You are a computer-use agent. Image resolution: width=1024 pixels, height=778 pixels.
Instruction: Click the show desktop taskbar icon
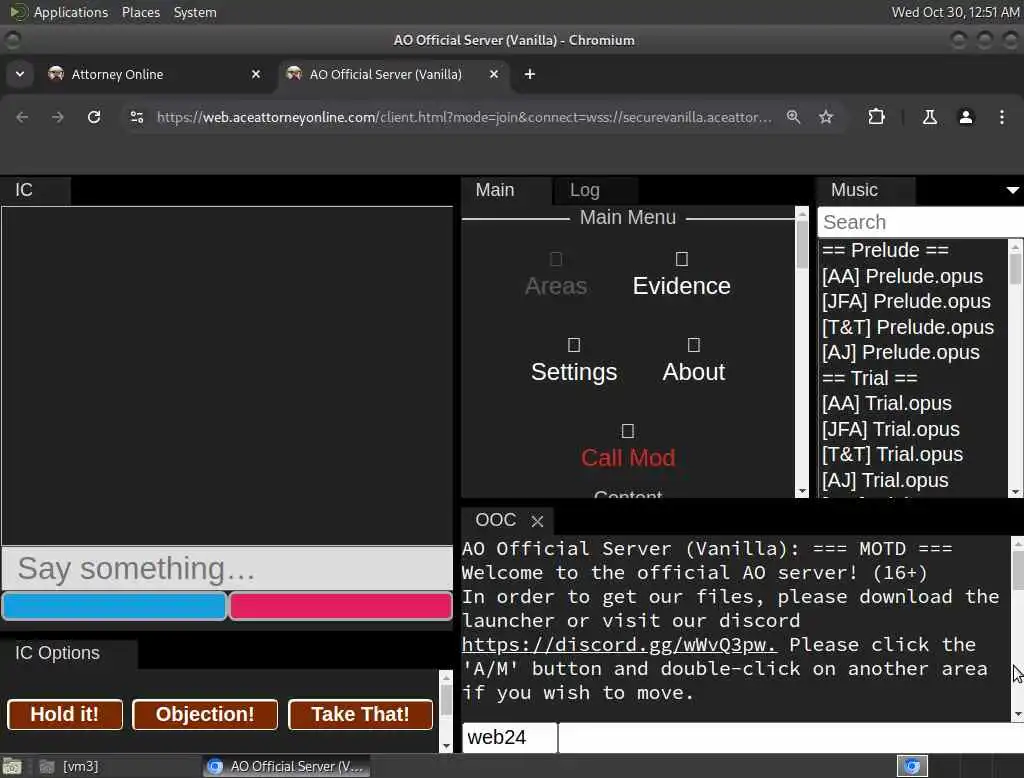coord(12,766)
